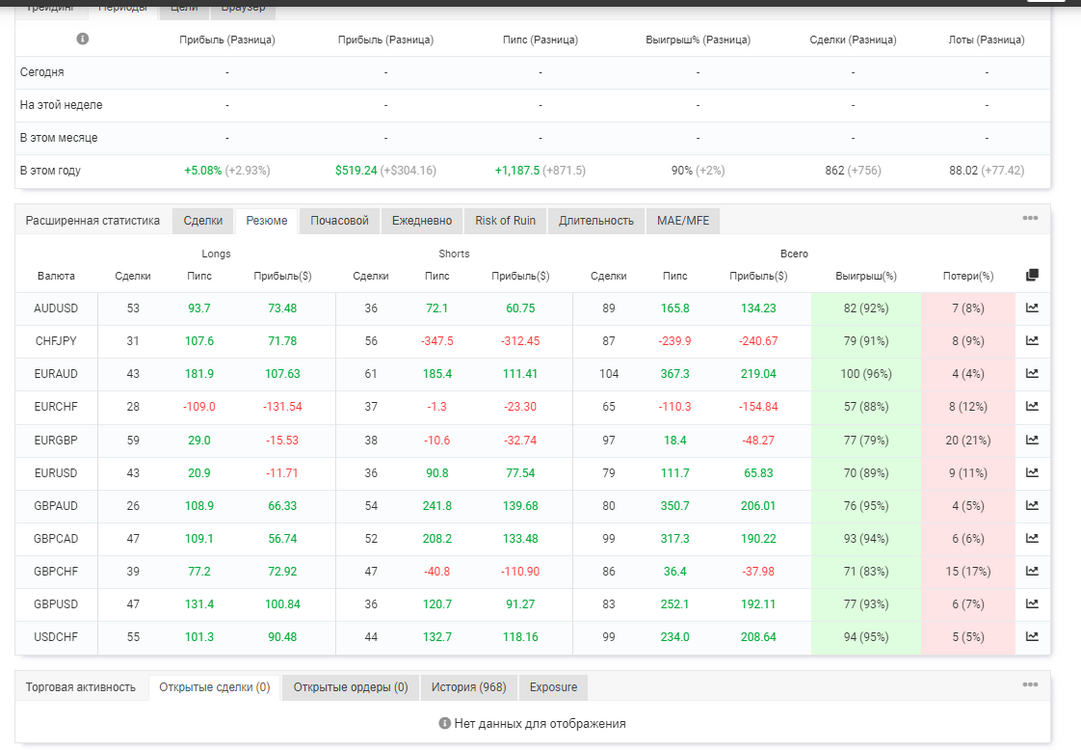Click the Нет данных для отображения message
The image size is (1081, 750).
540,724
